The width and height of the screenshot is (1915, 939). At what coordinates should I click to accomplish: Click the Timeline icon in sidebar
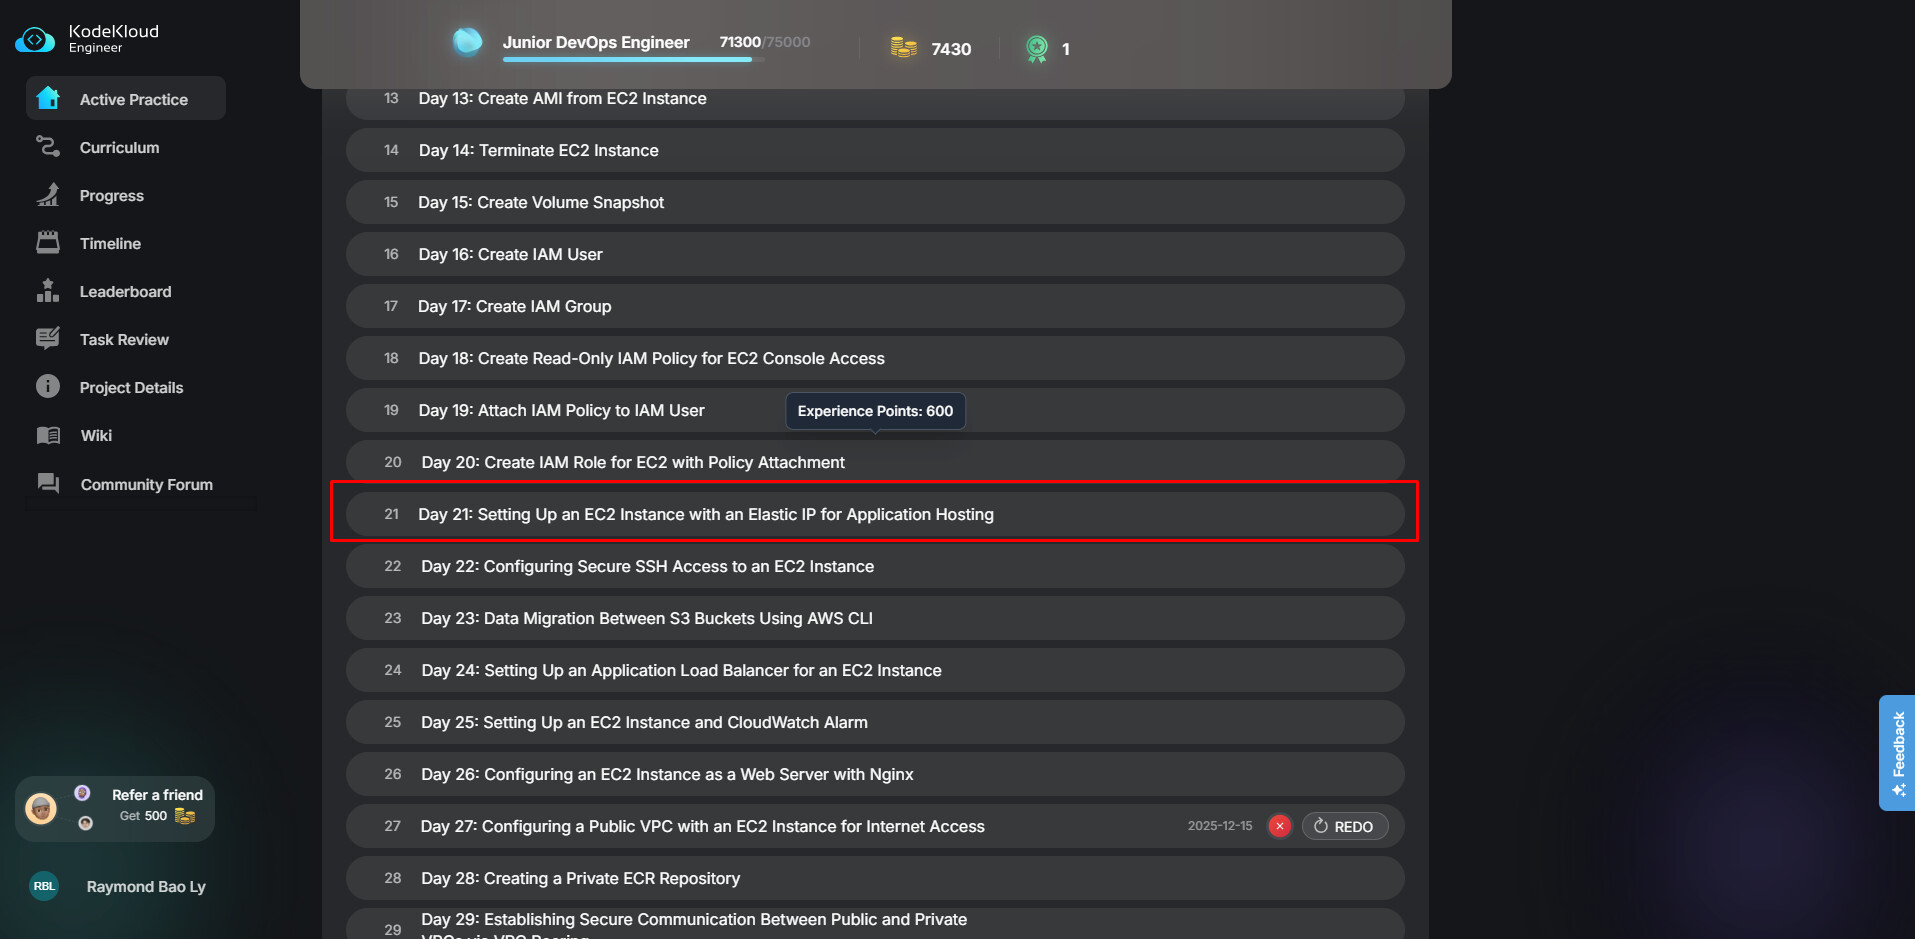coord(48,243)
